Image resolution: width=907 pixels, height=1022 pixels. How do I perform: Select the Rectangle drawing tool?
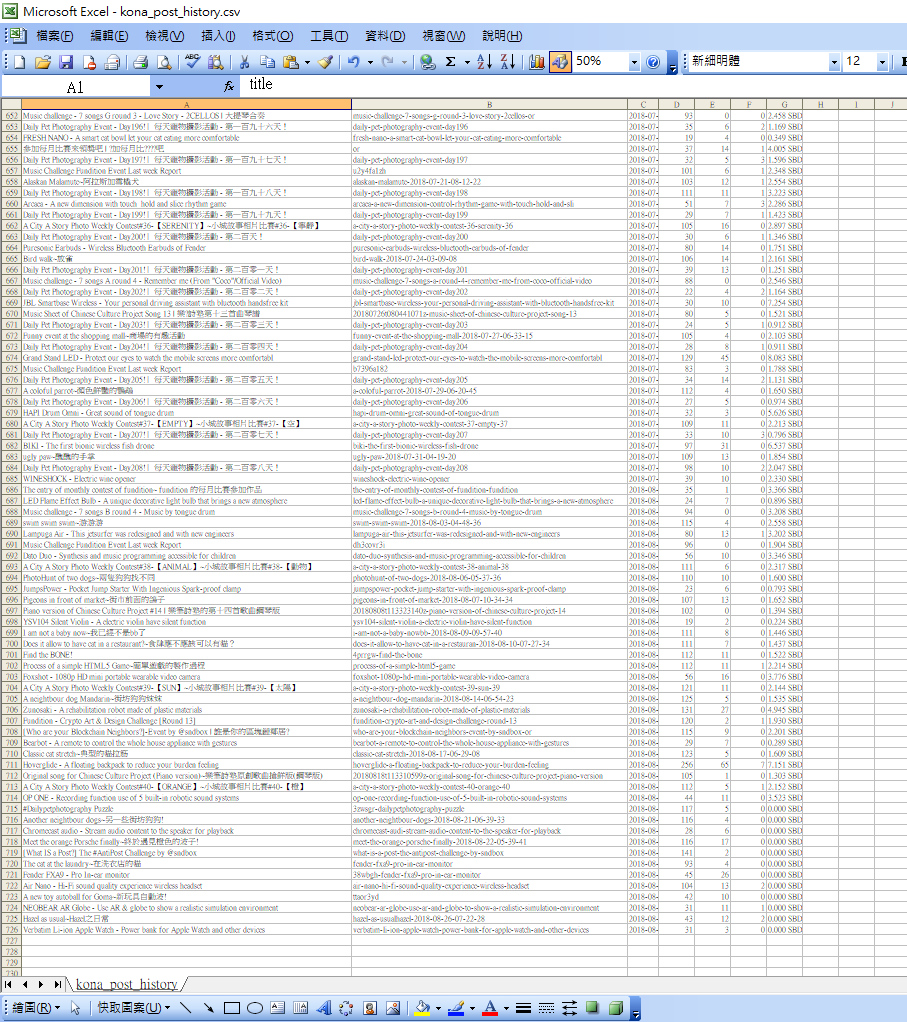coord(231,1008)
